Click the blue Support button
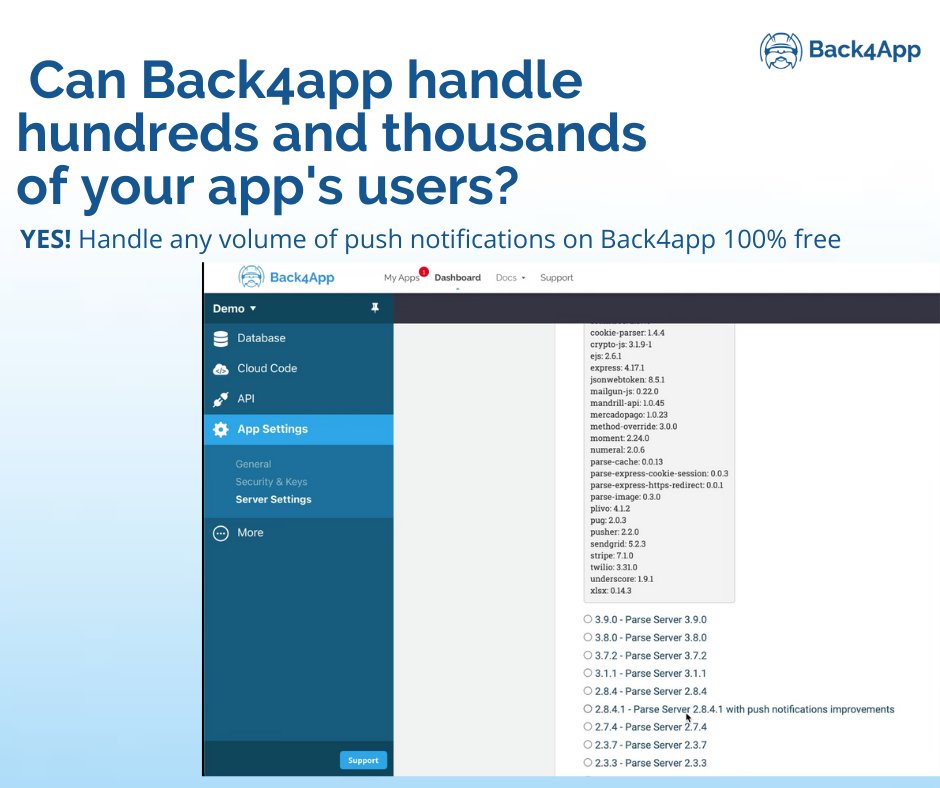This screenshot has height=788, width=940. click(363, 760)
